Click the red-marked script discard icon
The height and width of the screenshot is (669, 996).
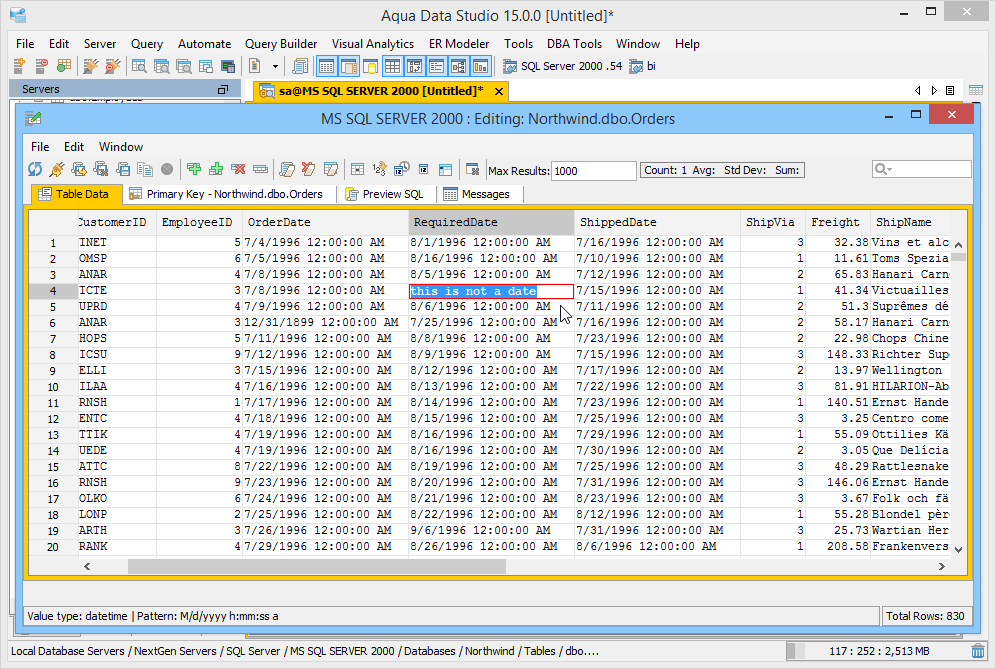pyautogui.click(x=309, y=169)
